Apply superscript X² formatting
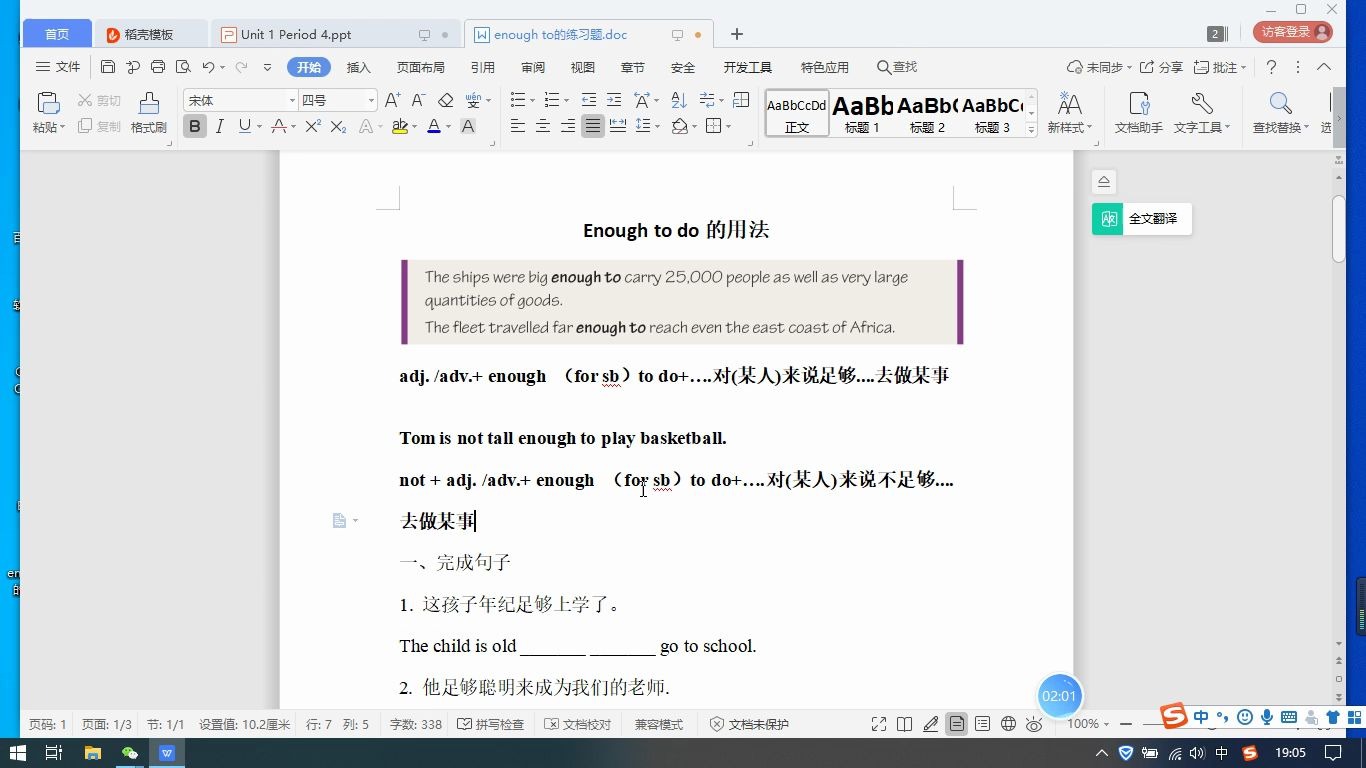Image resolution: width=1366 pixels, height=768 pixels. point(313,126)
